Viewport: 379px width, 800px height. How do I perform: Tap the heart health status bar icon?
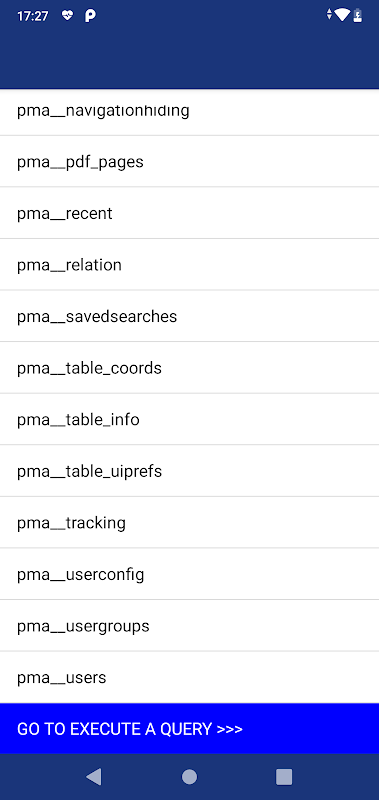tap(67, 16)
